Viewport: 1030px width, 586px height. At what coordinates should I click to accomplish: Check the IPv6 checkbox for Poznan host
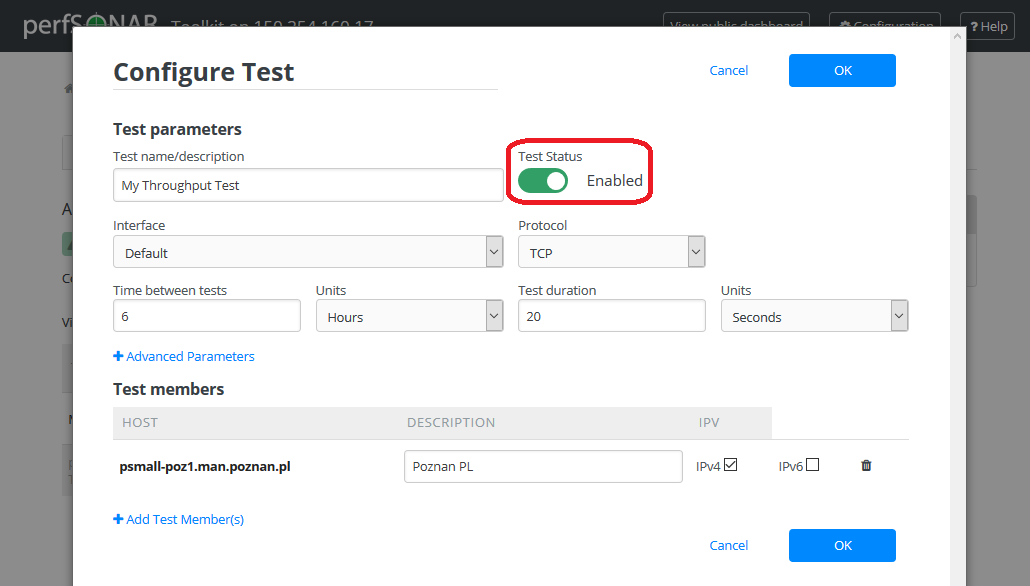(813, 464)
